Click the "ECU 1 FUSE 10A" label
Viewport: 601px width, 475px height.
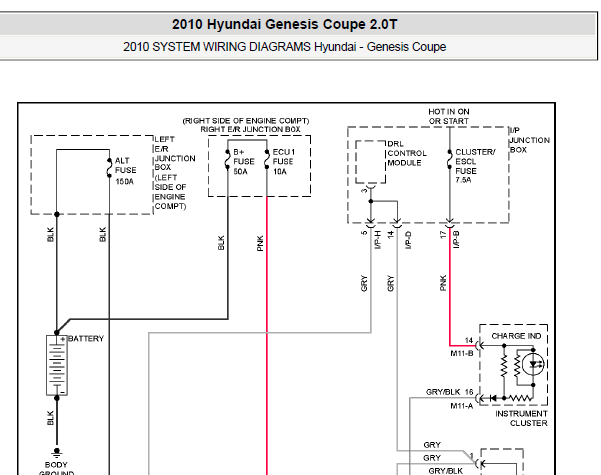[283, 161]
